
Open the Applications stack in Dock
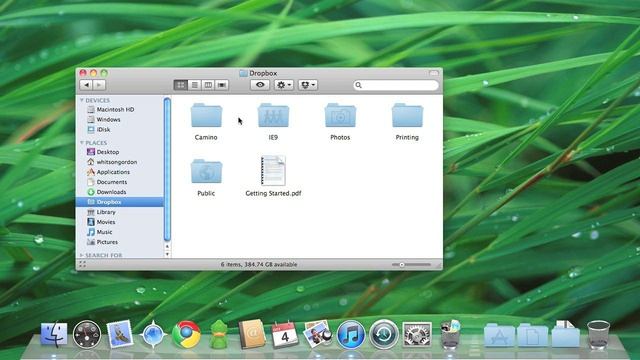[x=499, y=336]
